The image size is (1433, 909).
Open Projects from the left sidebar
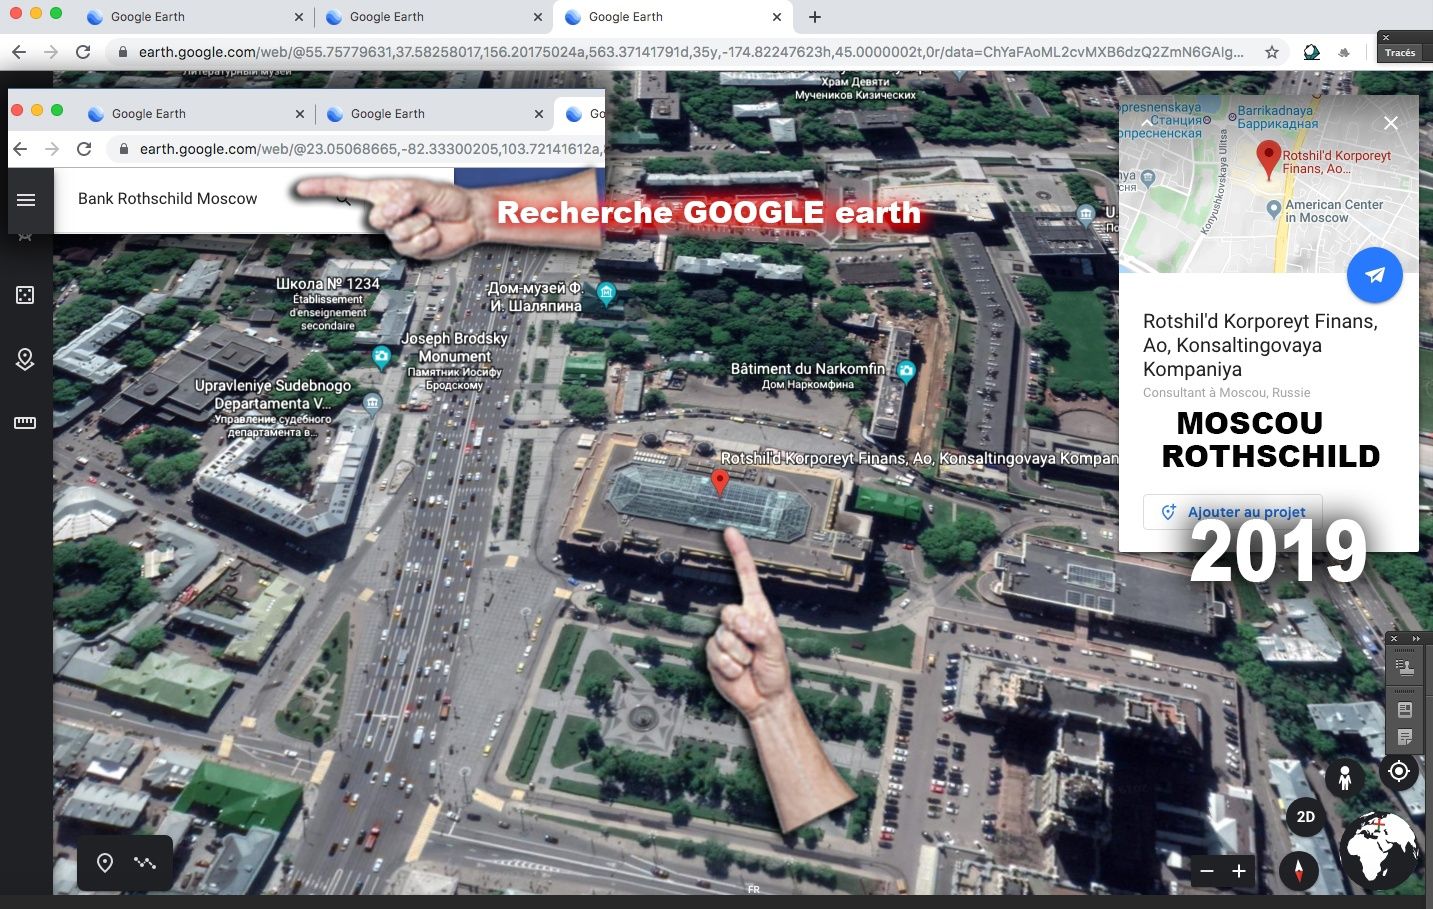[25, 359]
